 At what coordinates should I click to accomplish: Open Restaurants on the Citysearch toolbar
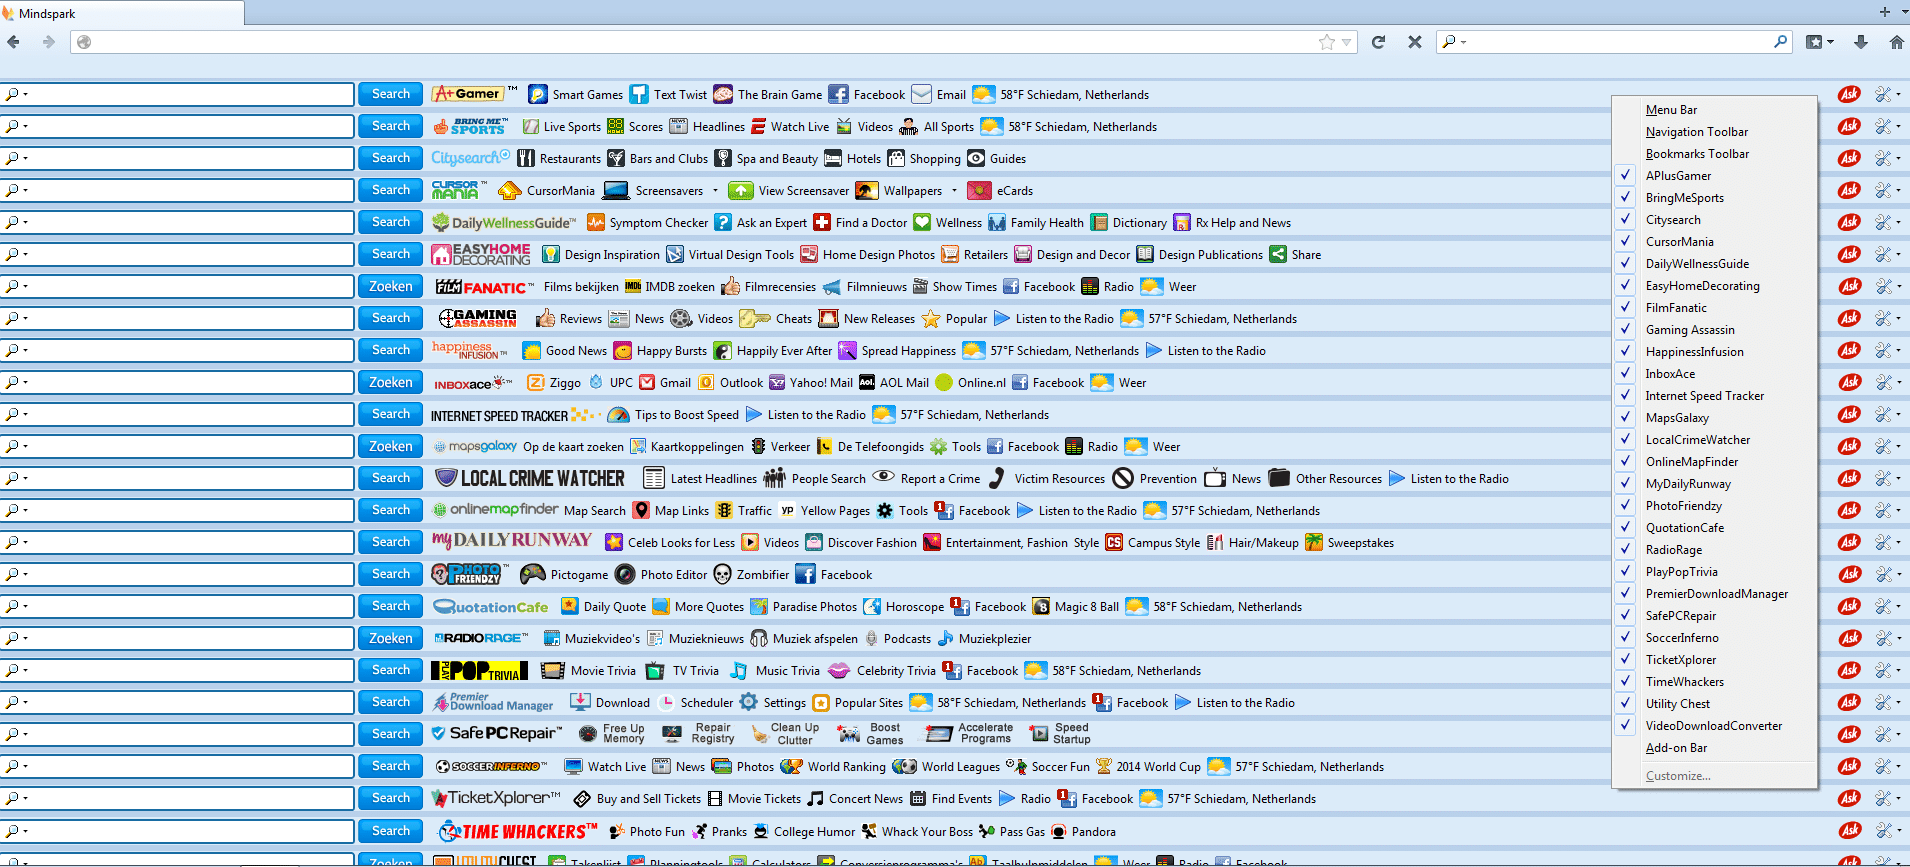558,159
